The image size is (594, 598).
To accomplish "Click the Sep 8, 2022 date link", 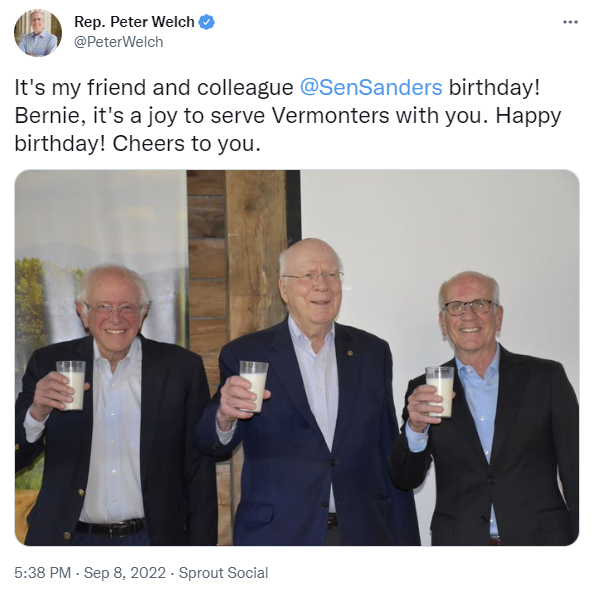I will [125, 573].
